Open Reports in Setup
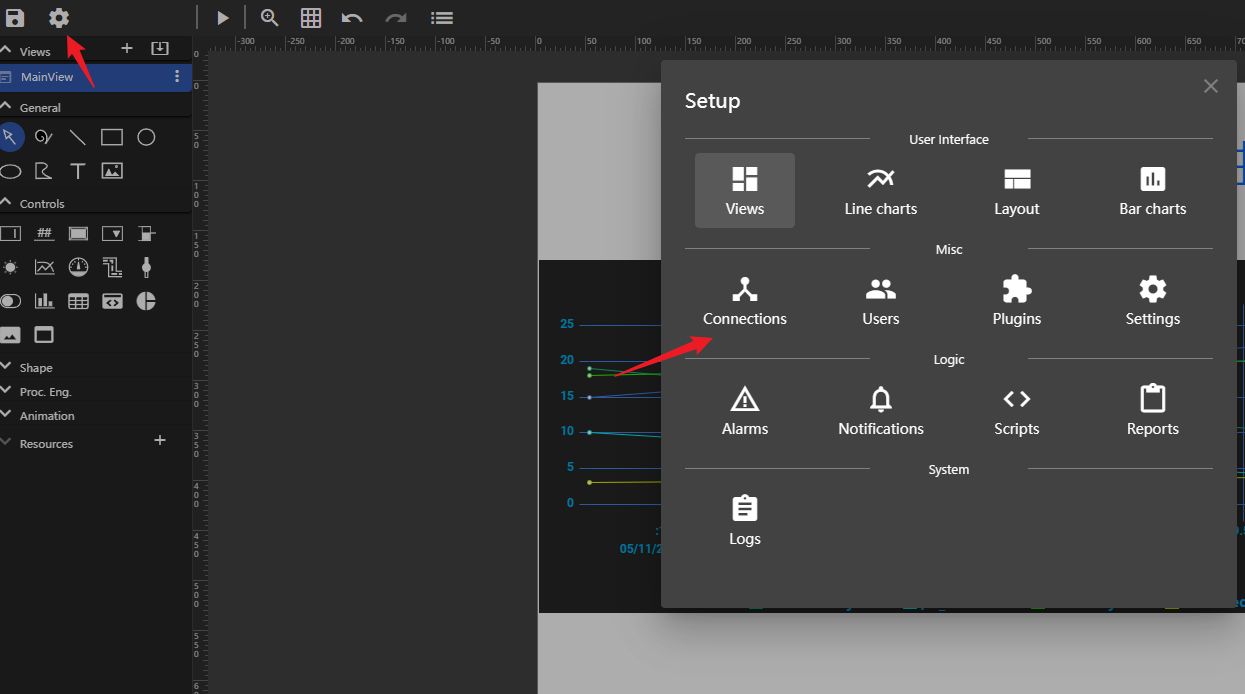Image resolution: width=1245 pixels, height=694 pixels. [1153, 410]
